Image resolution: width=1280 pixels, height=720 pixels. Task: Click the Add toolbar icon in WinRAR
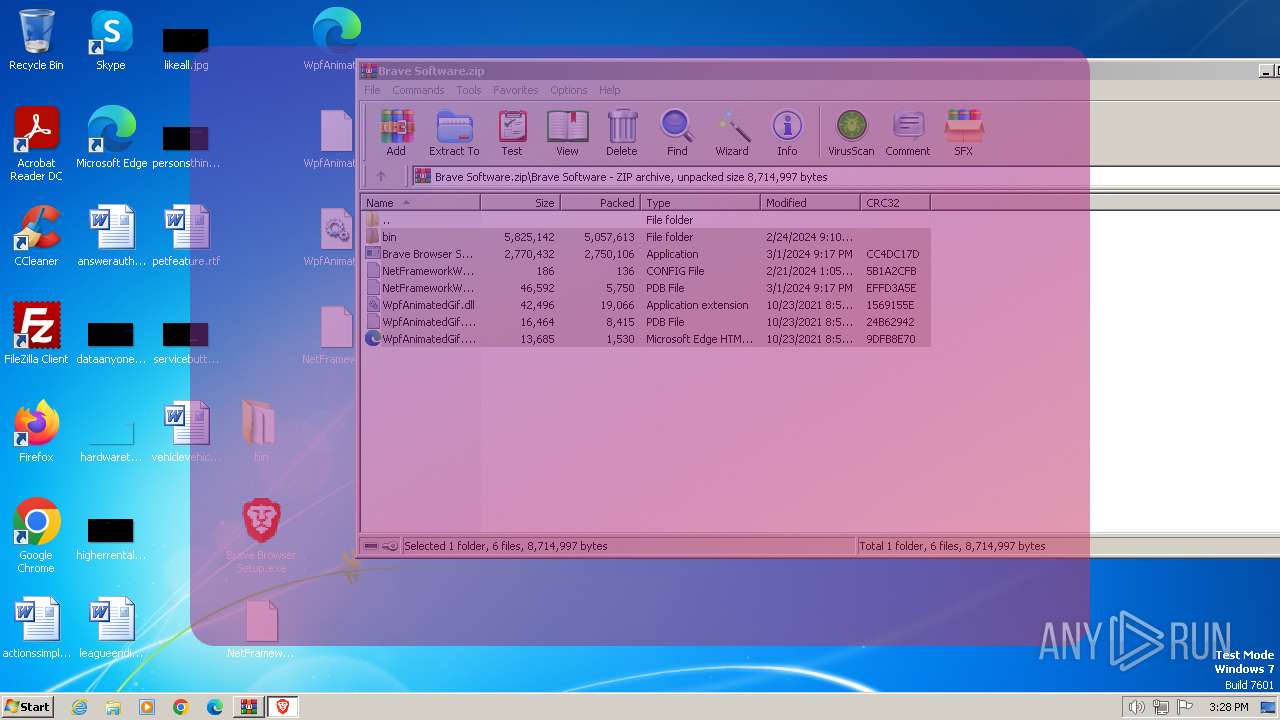(396, 133)
